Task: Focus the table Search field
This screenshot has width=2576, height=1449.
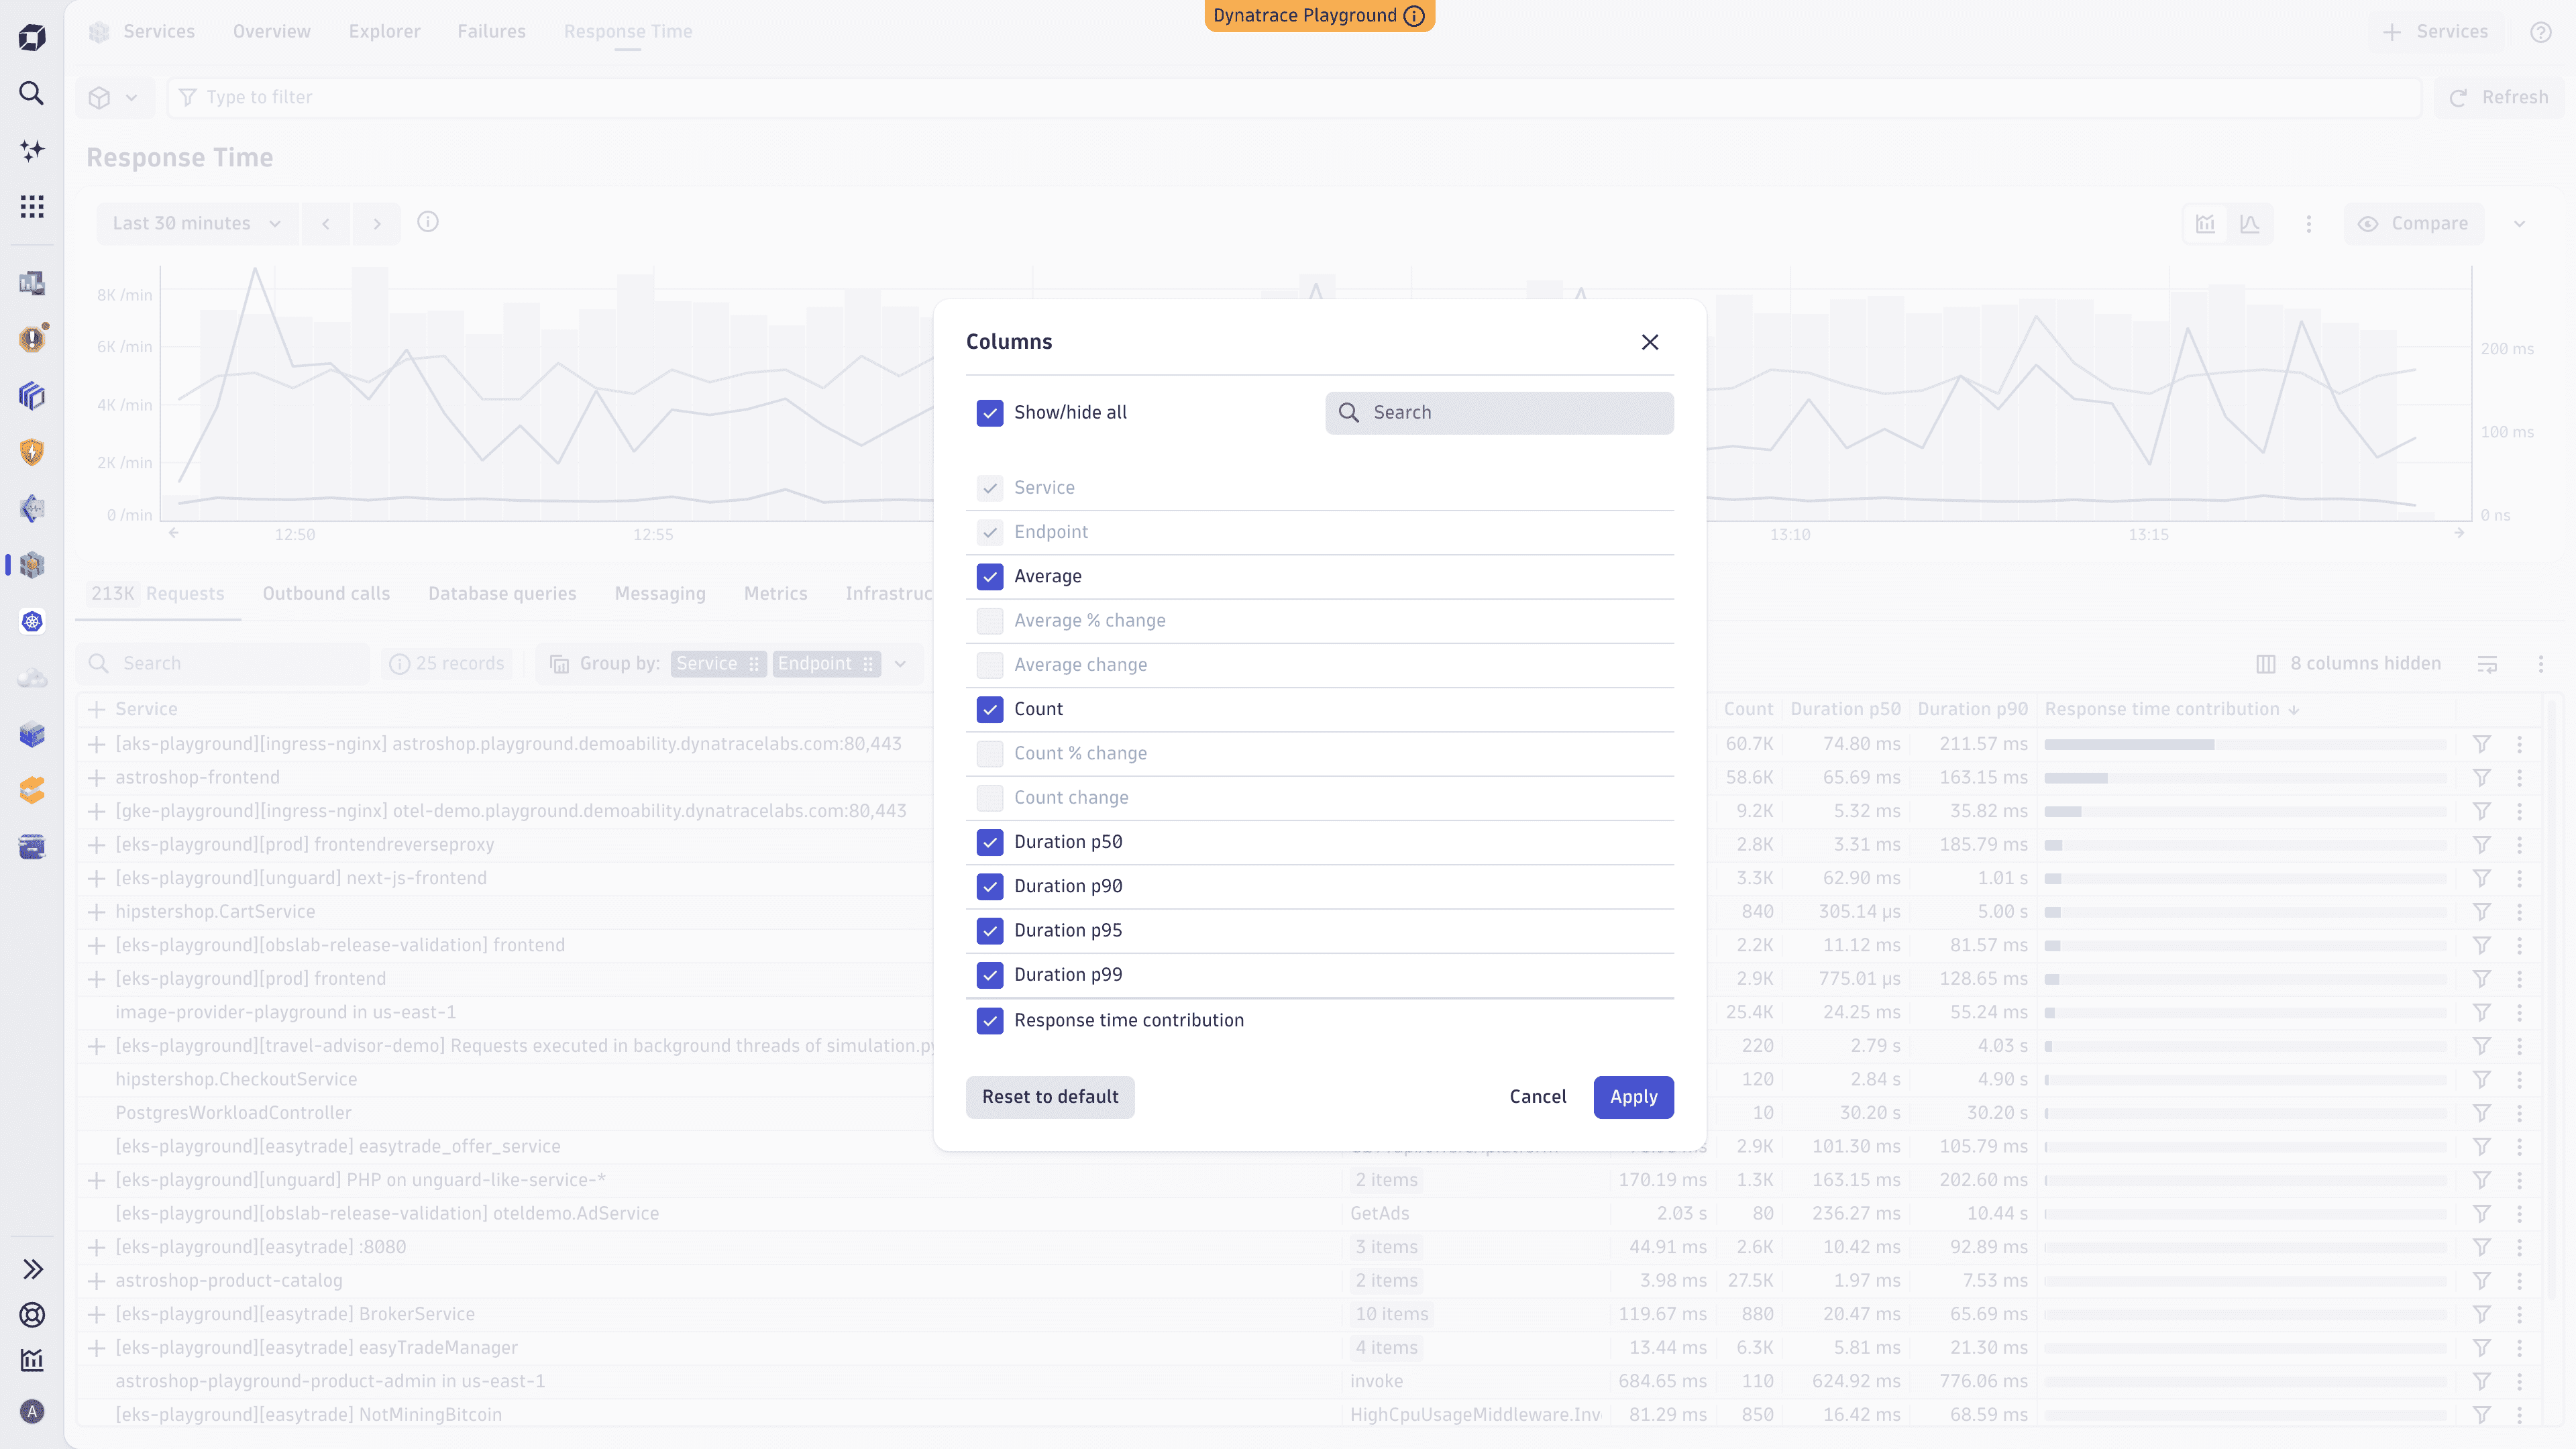Action: point(224,664)
